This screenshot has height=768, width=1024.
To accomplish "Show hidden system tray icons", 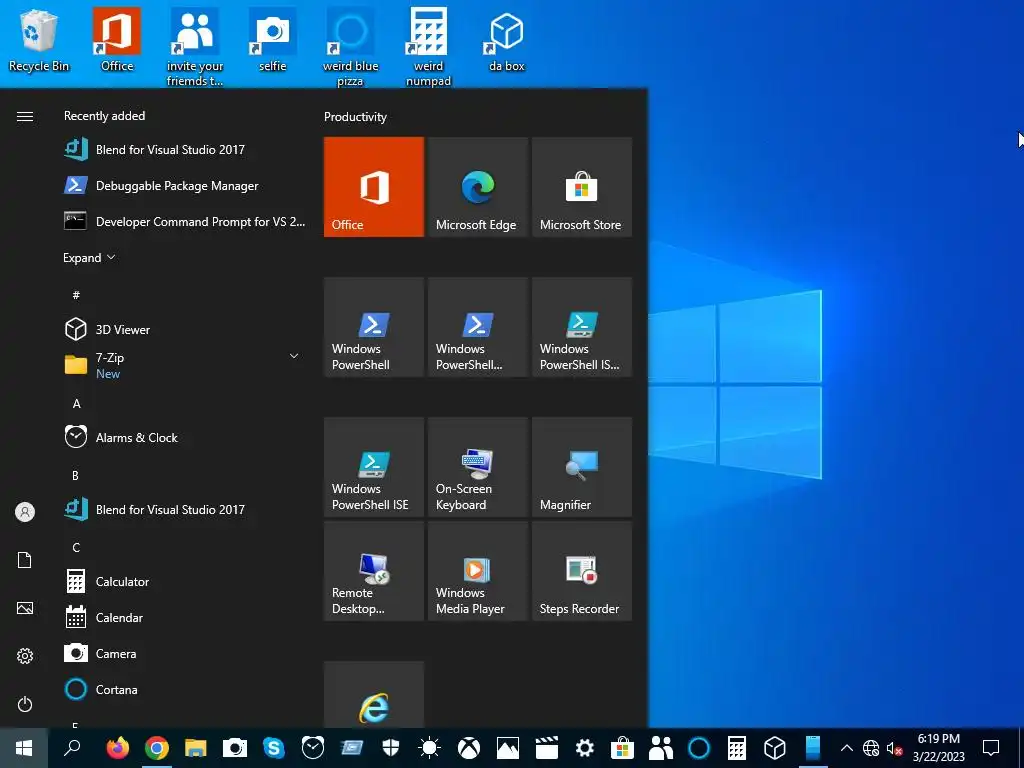I will 846,748.
